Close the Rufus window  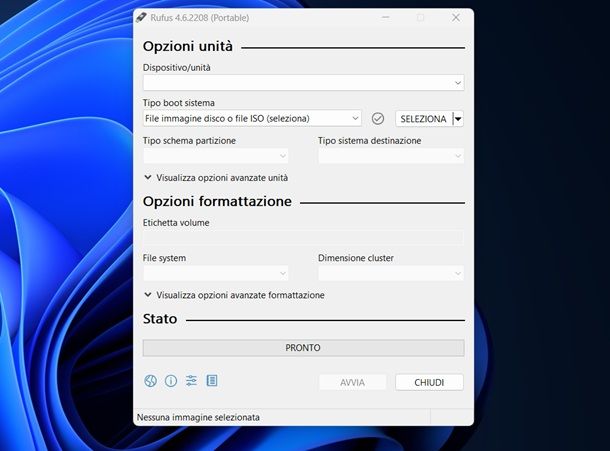(456, 18)
